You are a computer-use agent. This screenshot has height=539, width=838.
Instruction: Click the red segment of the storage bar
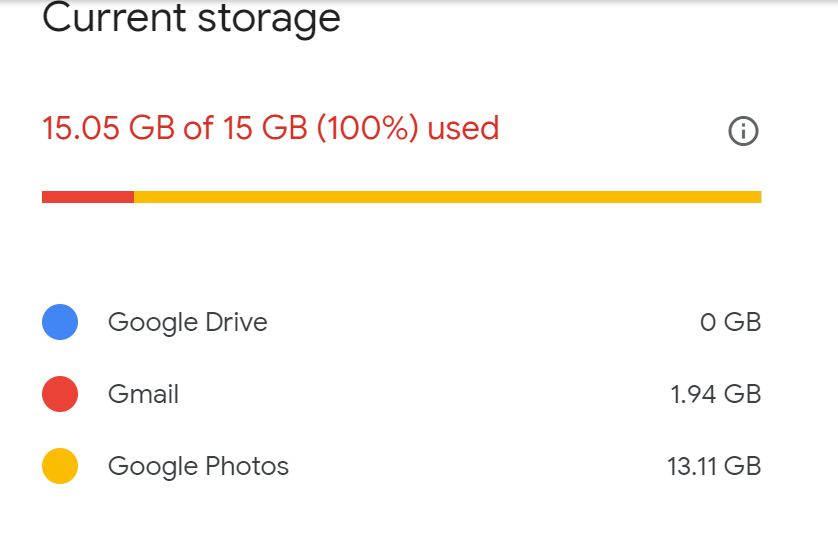click(88, 197)
